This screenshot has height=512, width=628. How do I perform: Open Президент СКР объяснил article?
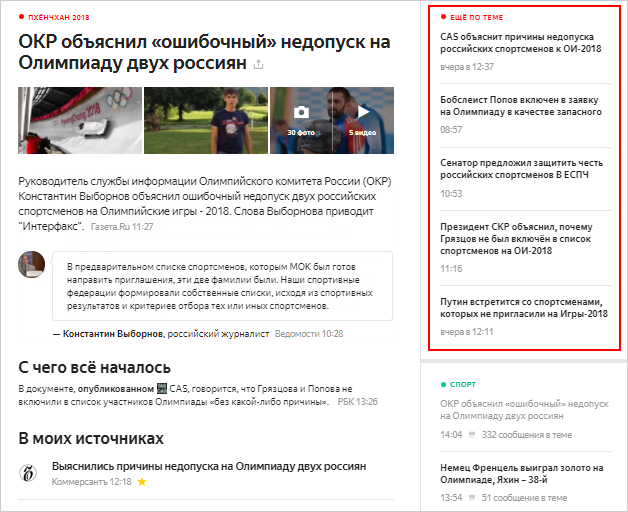[x=516, y=239]
